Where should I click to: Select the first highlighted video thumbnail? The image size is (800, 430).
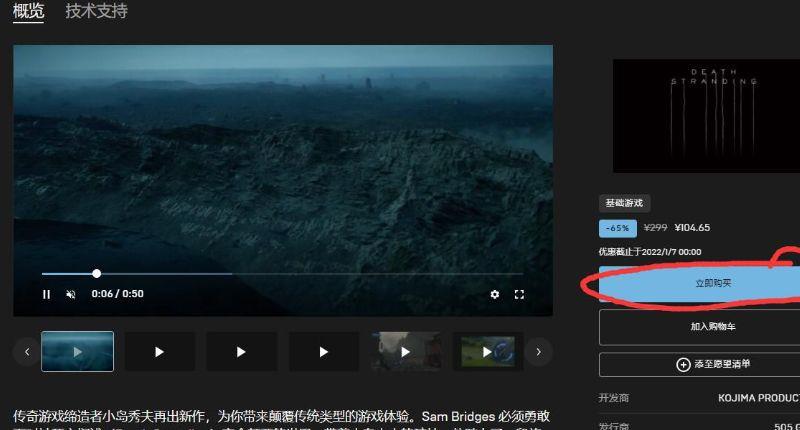(78, 351)
